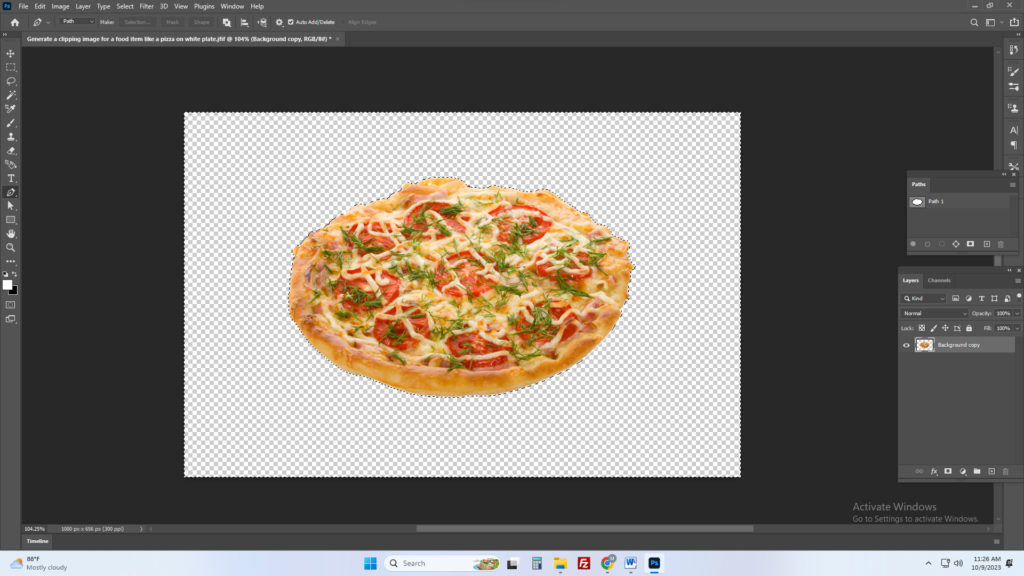This screenshot has height=576, width=1024.
Task: Open the Filter menu
Action: pos(146,7)
